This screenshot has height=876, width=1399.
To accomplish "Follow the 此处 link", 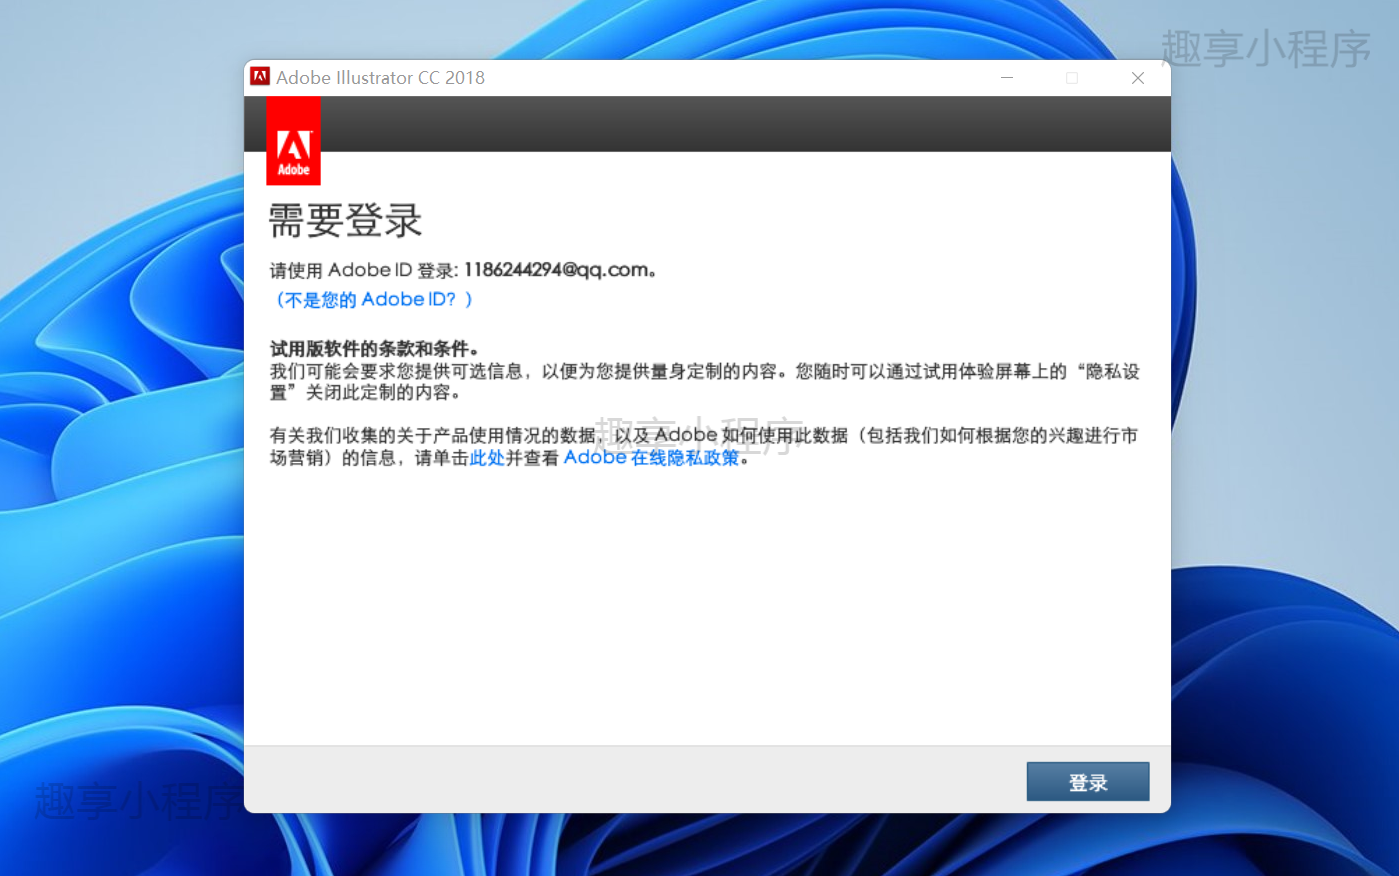I will (487, 458).
